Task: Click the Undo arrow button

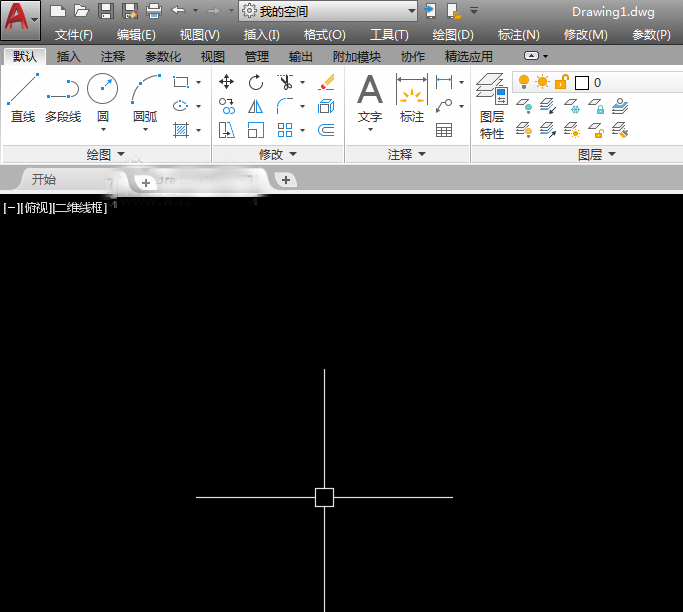Action: [x=178, y=10]
